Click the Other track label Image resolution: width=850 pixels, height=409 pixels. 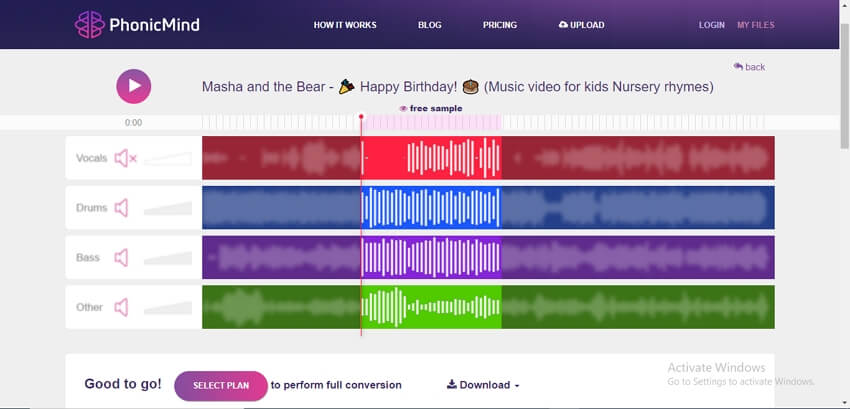[x=89, y=307]
